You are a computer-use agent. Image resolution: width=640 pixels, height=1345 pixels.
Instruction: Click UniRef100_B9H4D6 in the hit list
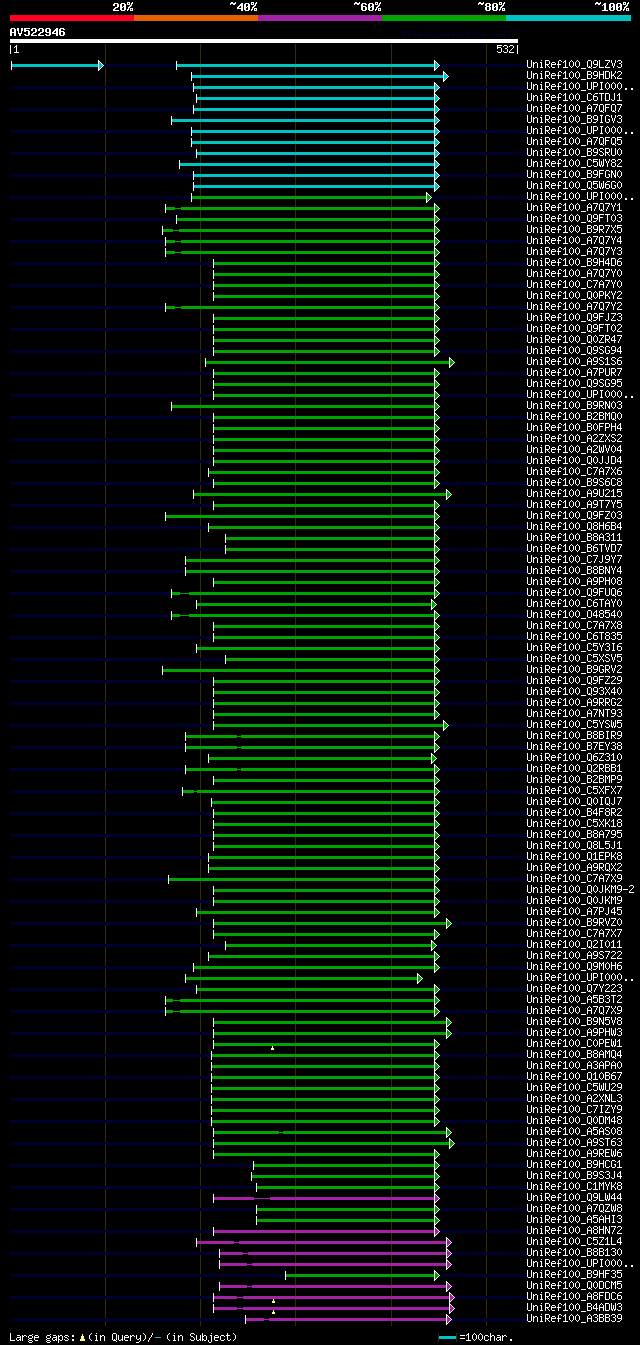pos(574,263)
